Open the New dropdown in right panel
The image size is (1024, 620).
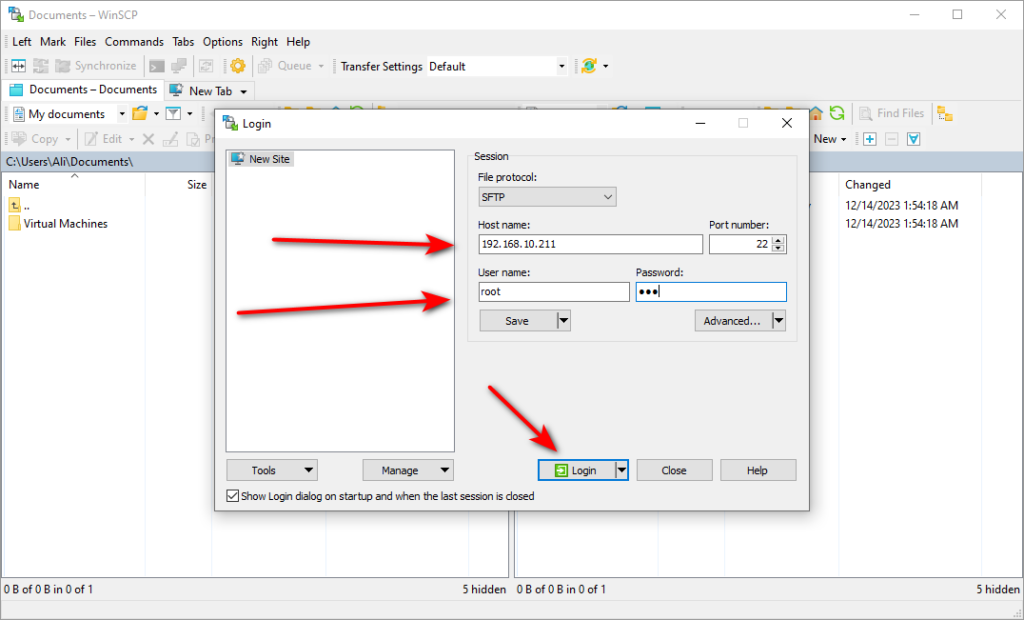tap(830, 139)
